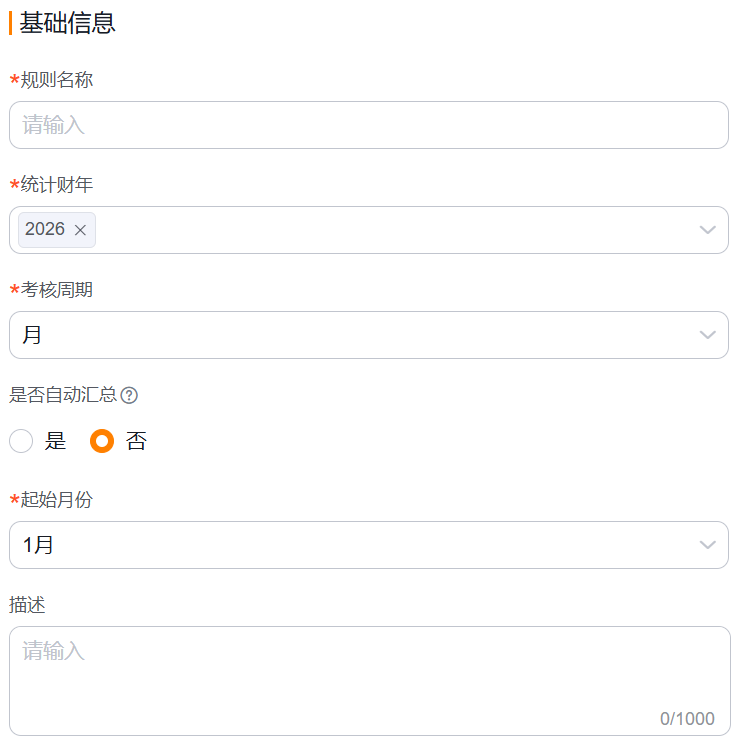Focus the 规则名称 text input
Viewport: 744px width, 744px height.
pyautogui.click(x=368, y=125)
